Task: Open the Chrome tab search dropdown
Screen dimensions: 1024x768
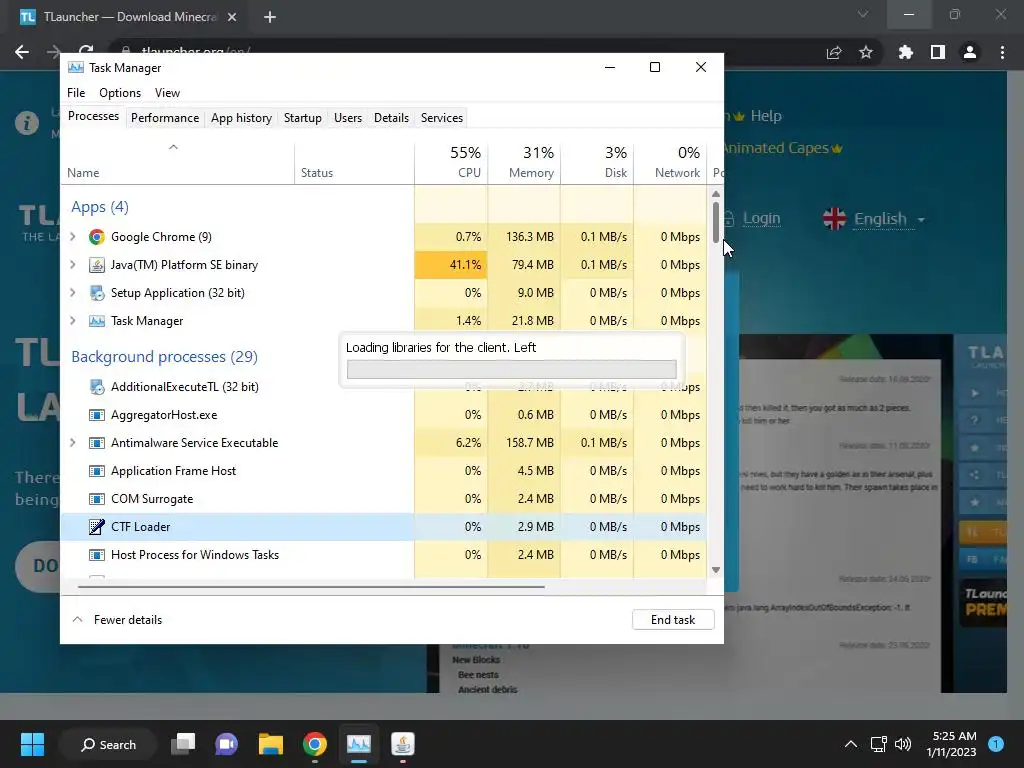Action: 863,14
